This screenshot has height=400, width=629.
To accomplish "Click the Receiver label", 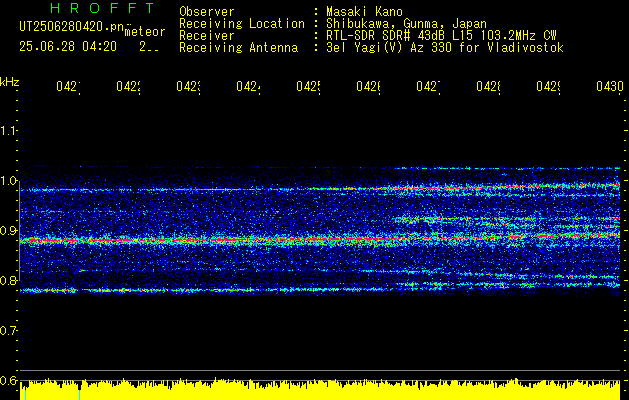I will click(207, 36).
